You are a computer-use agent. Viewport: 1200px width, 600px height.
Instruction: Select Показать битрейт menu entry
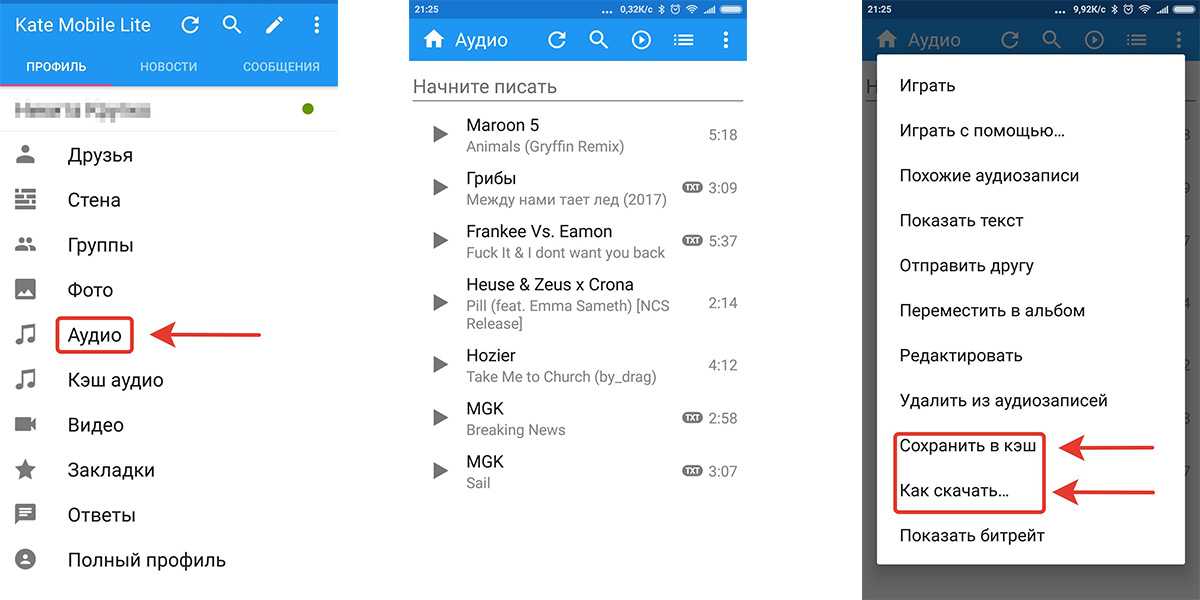tap(972, 535)
